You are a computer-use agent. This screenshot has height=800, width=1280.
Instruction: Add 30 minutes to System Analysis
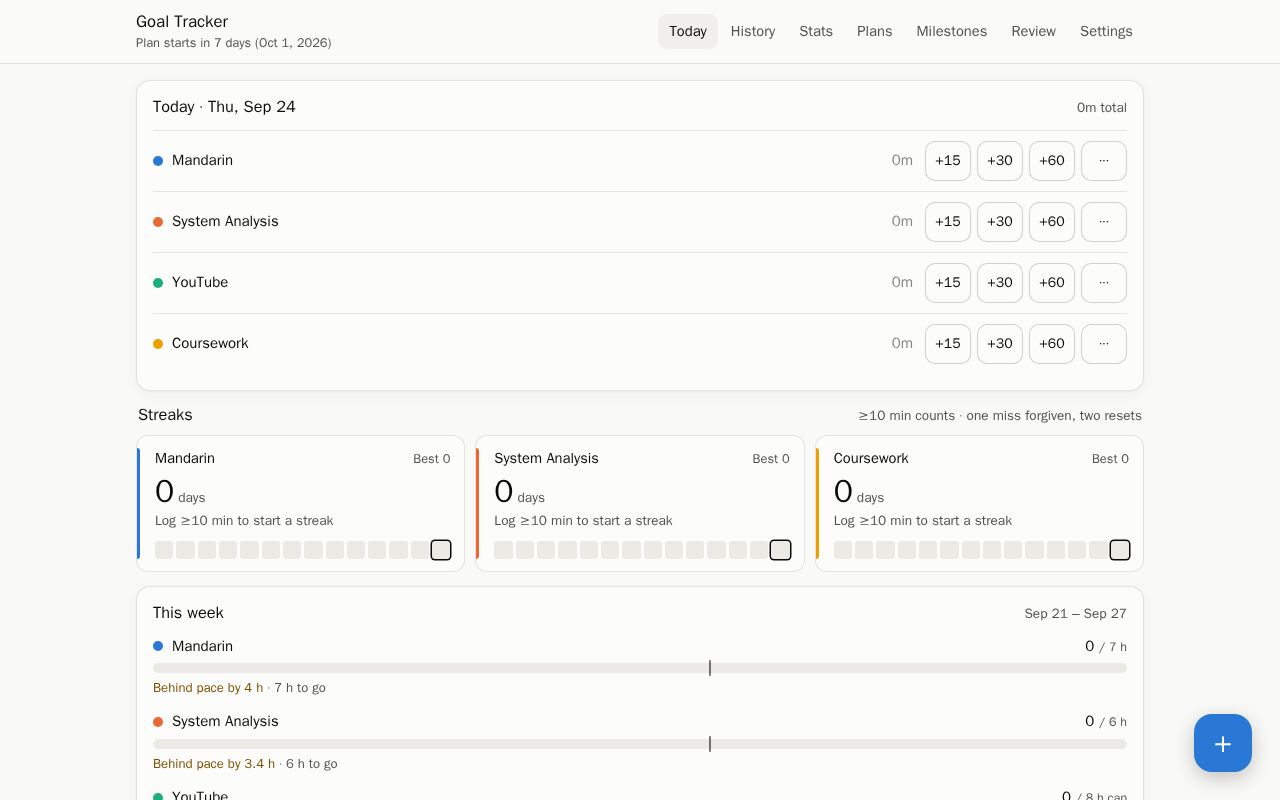click(1000, 222)
